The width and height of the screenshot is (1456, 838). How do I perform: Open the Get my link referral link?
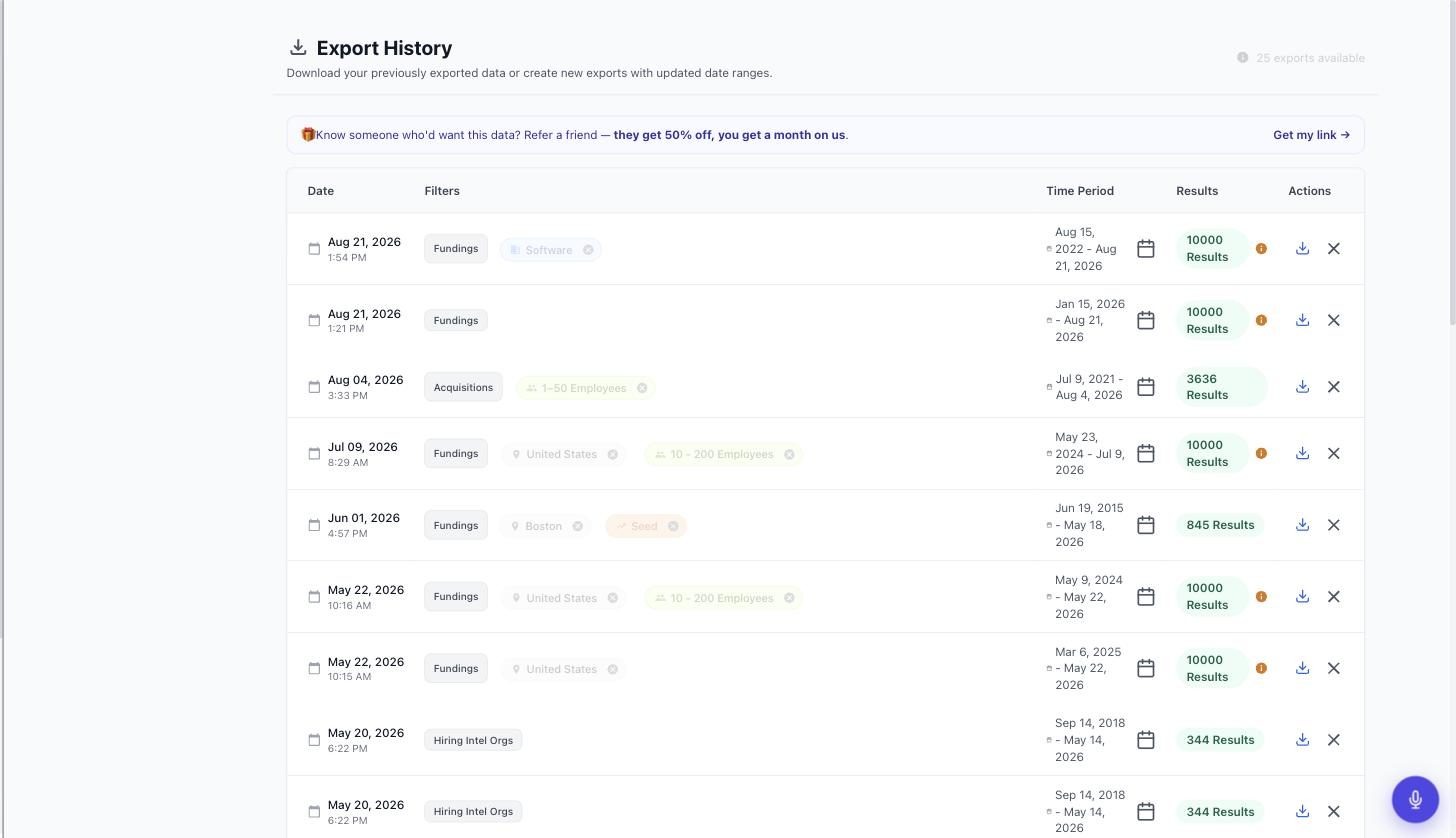1311,135
